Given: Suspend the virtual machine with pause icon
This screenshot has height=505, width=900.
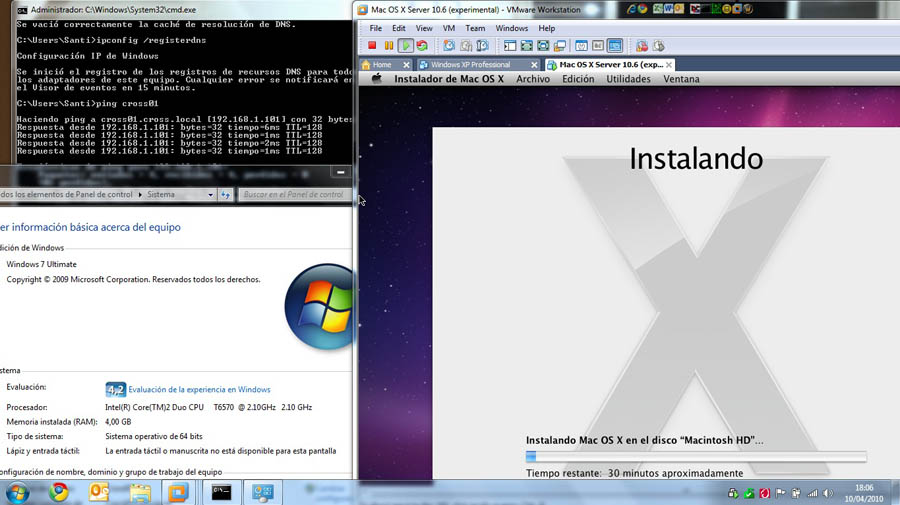Looking at the screenshot, I should [x=389, y=45].
